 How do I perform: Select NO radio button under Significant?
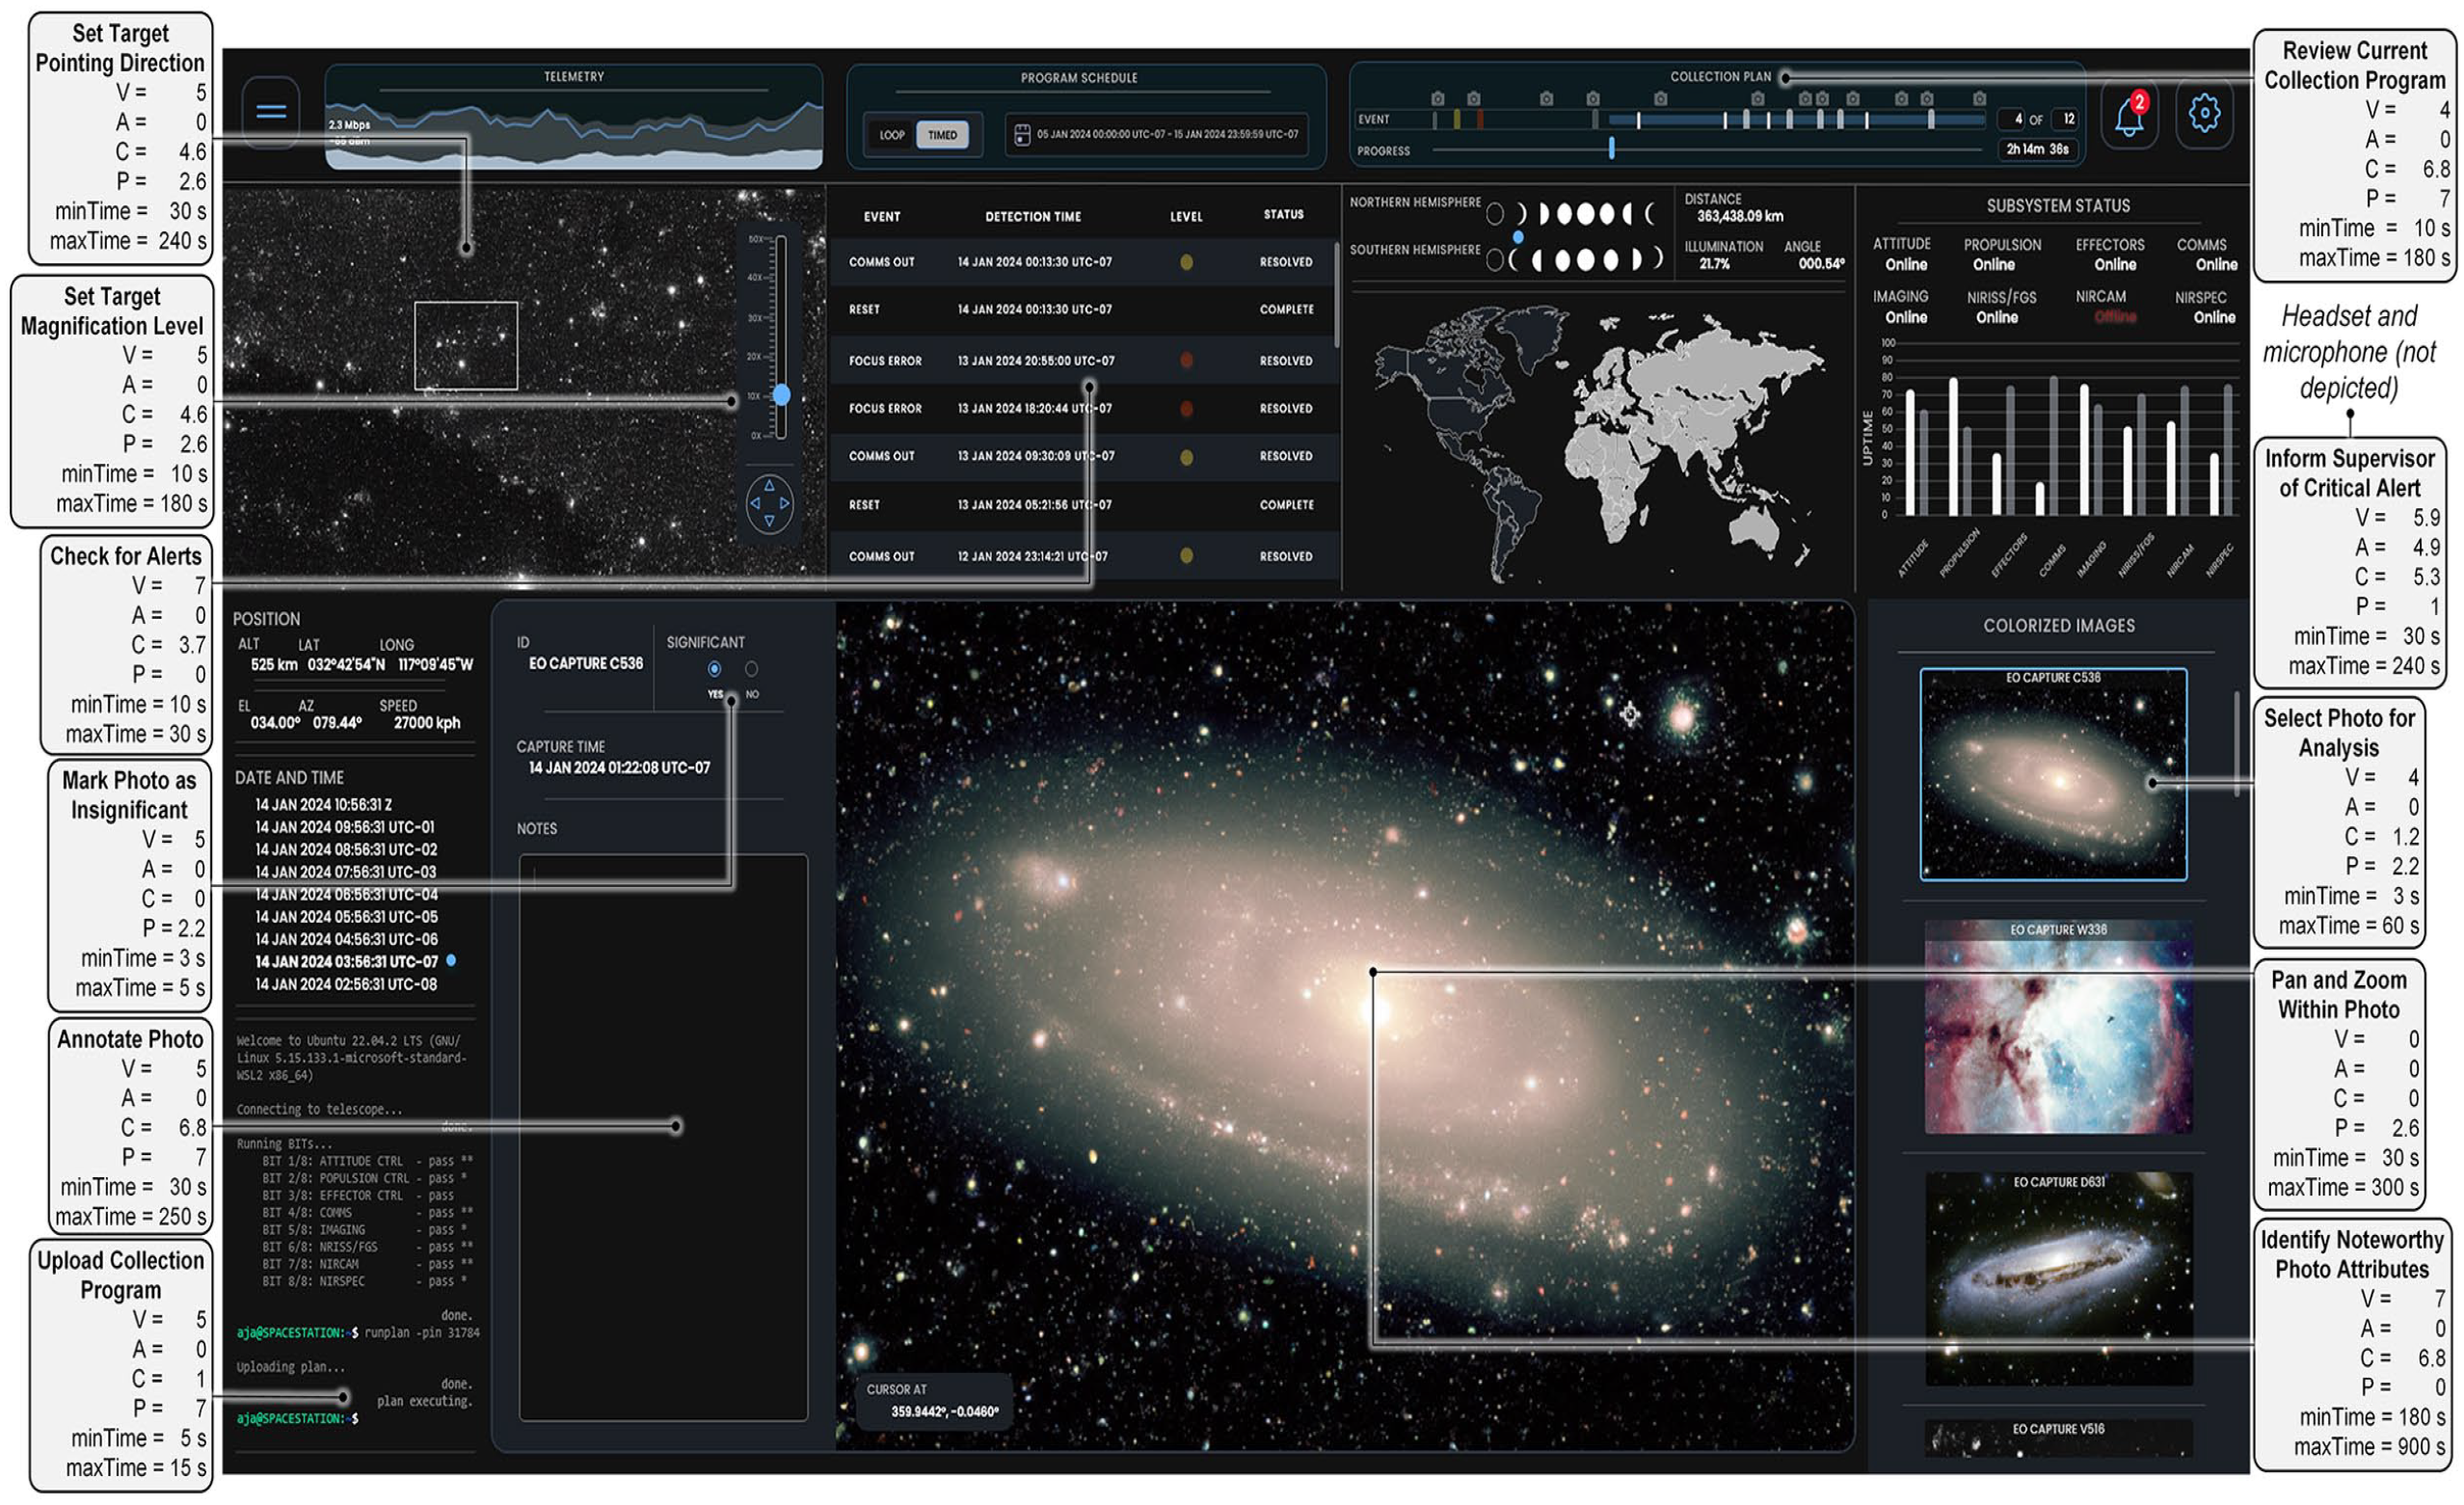click(x=751, y=668)
